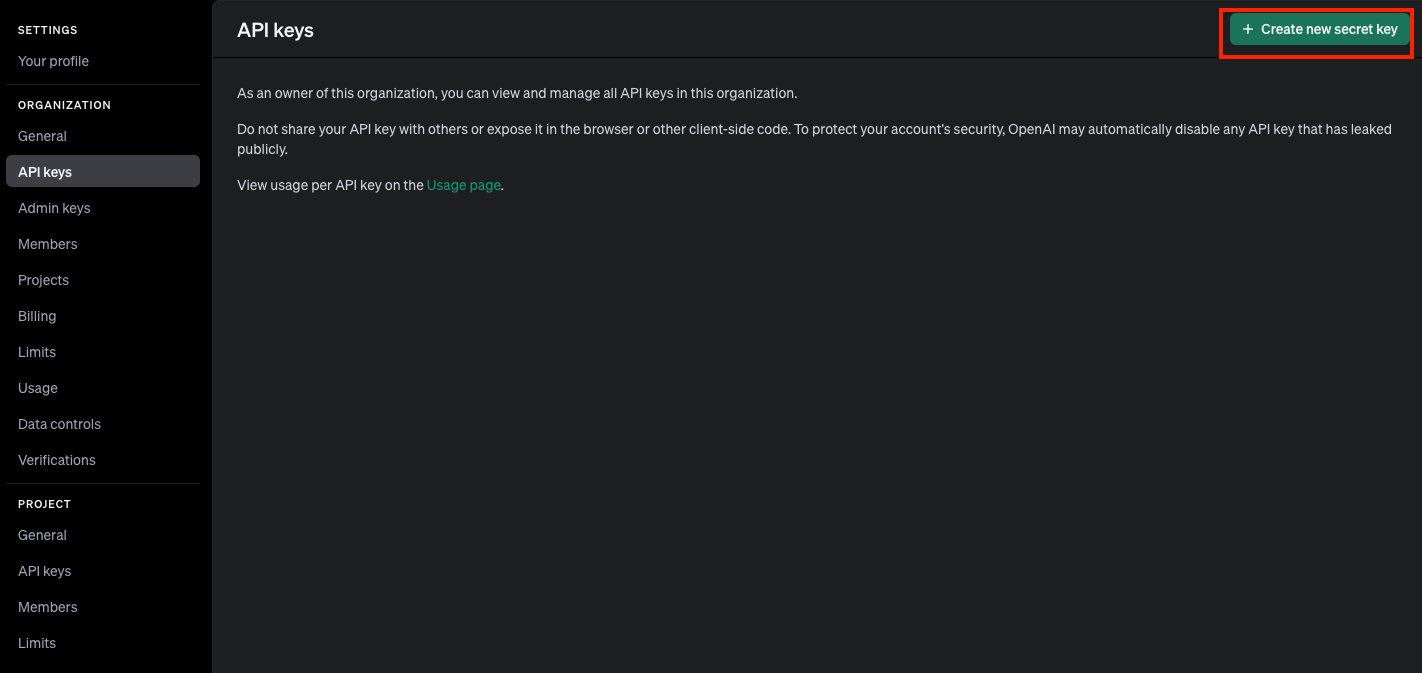
Task: Open the Admin keys page
Action: pos(54,208)
